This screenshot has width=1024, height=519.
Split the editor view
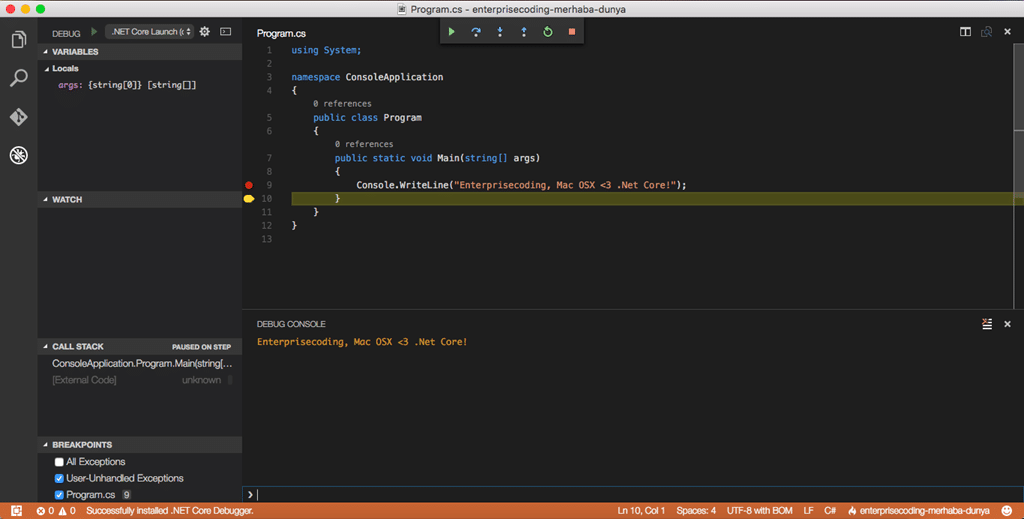pyautogui.click(x=965, y=31)
